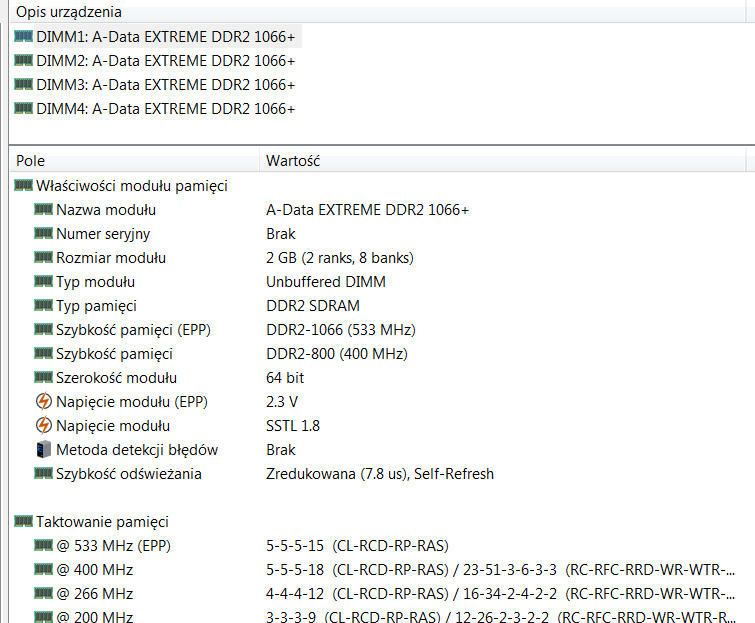Click the Napięcie modułu (EPP) voltage icon
Image resolution: width=755 pixels, height=623 pixels.
point(43,402)
